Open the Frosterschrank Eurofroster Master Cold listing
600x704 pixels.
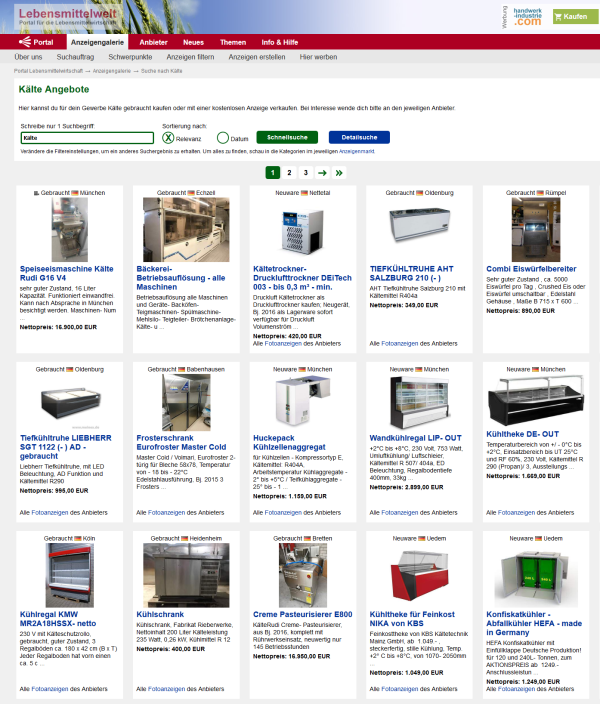point(181,442)
